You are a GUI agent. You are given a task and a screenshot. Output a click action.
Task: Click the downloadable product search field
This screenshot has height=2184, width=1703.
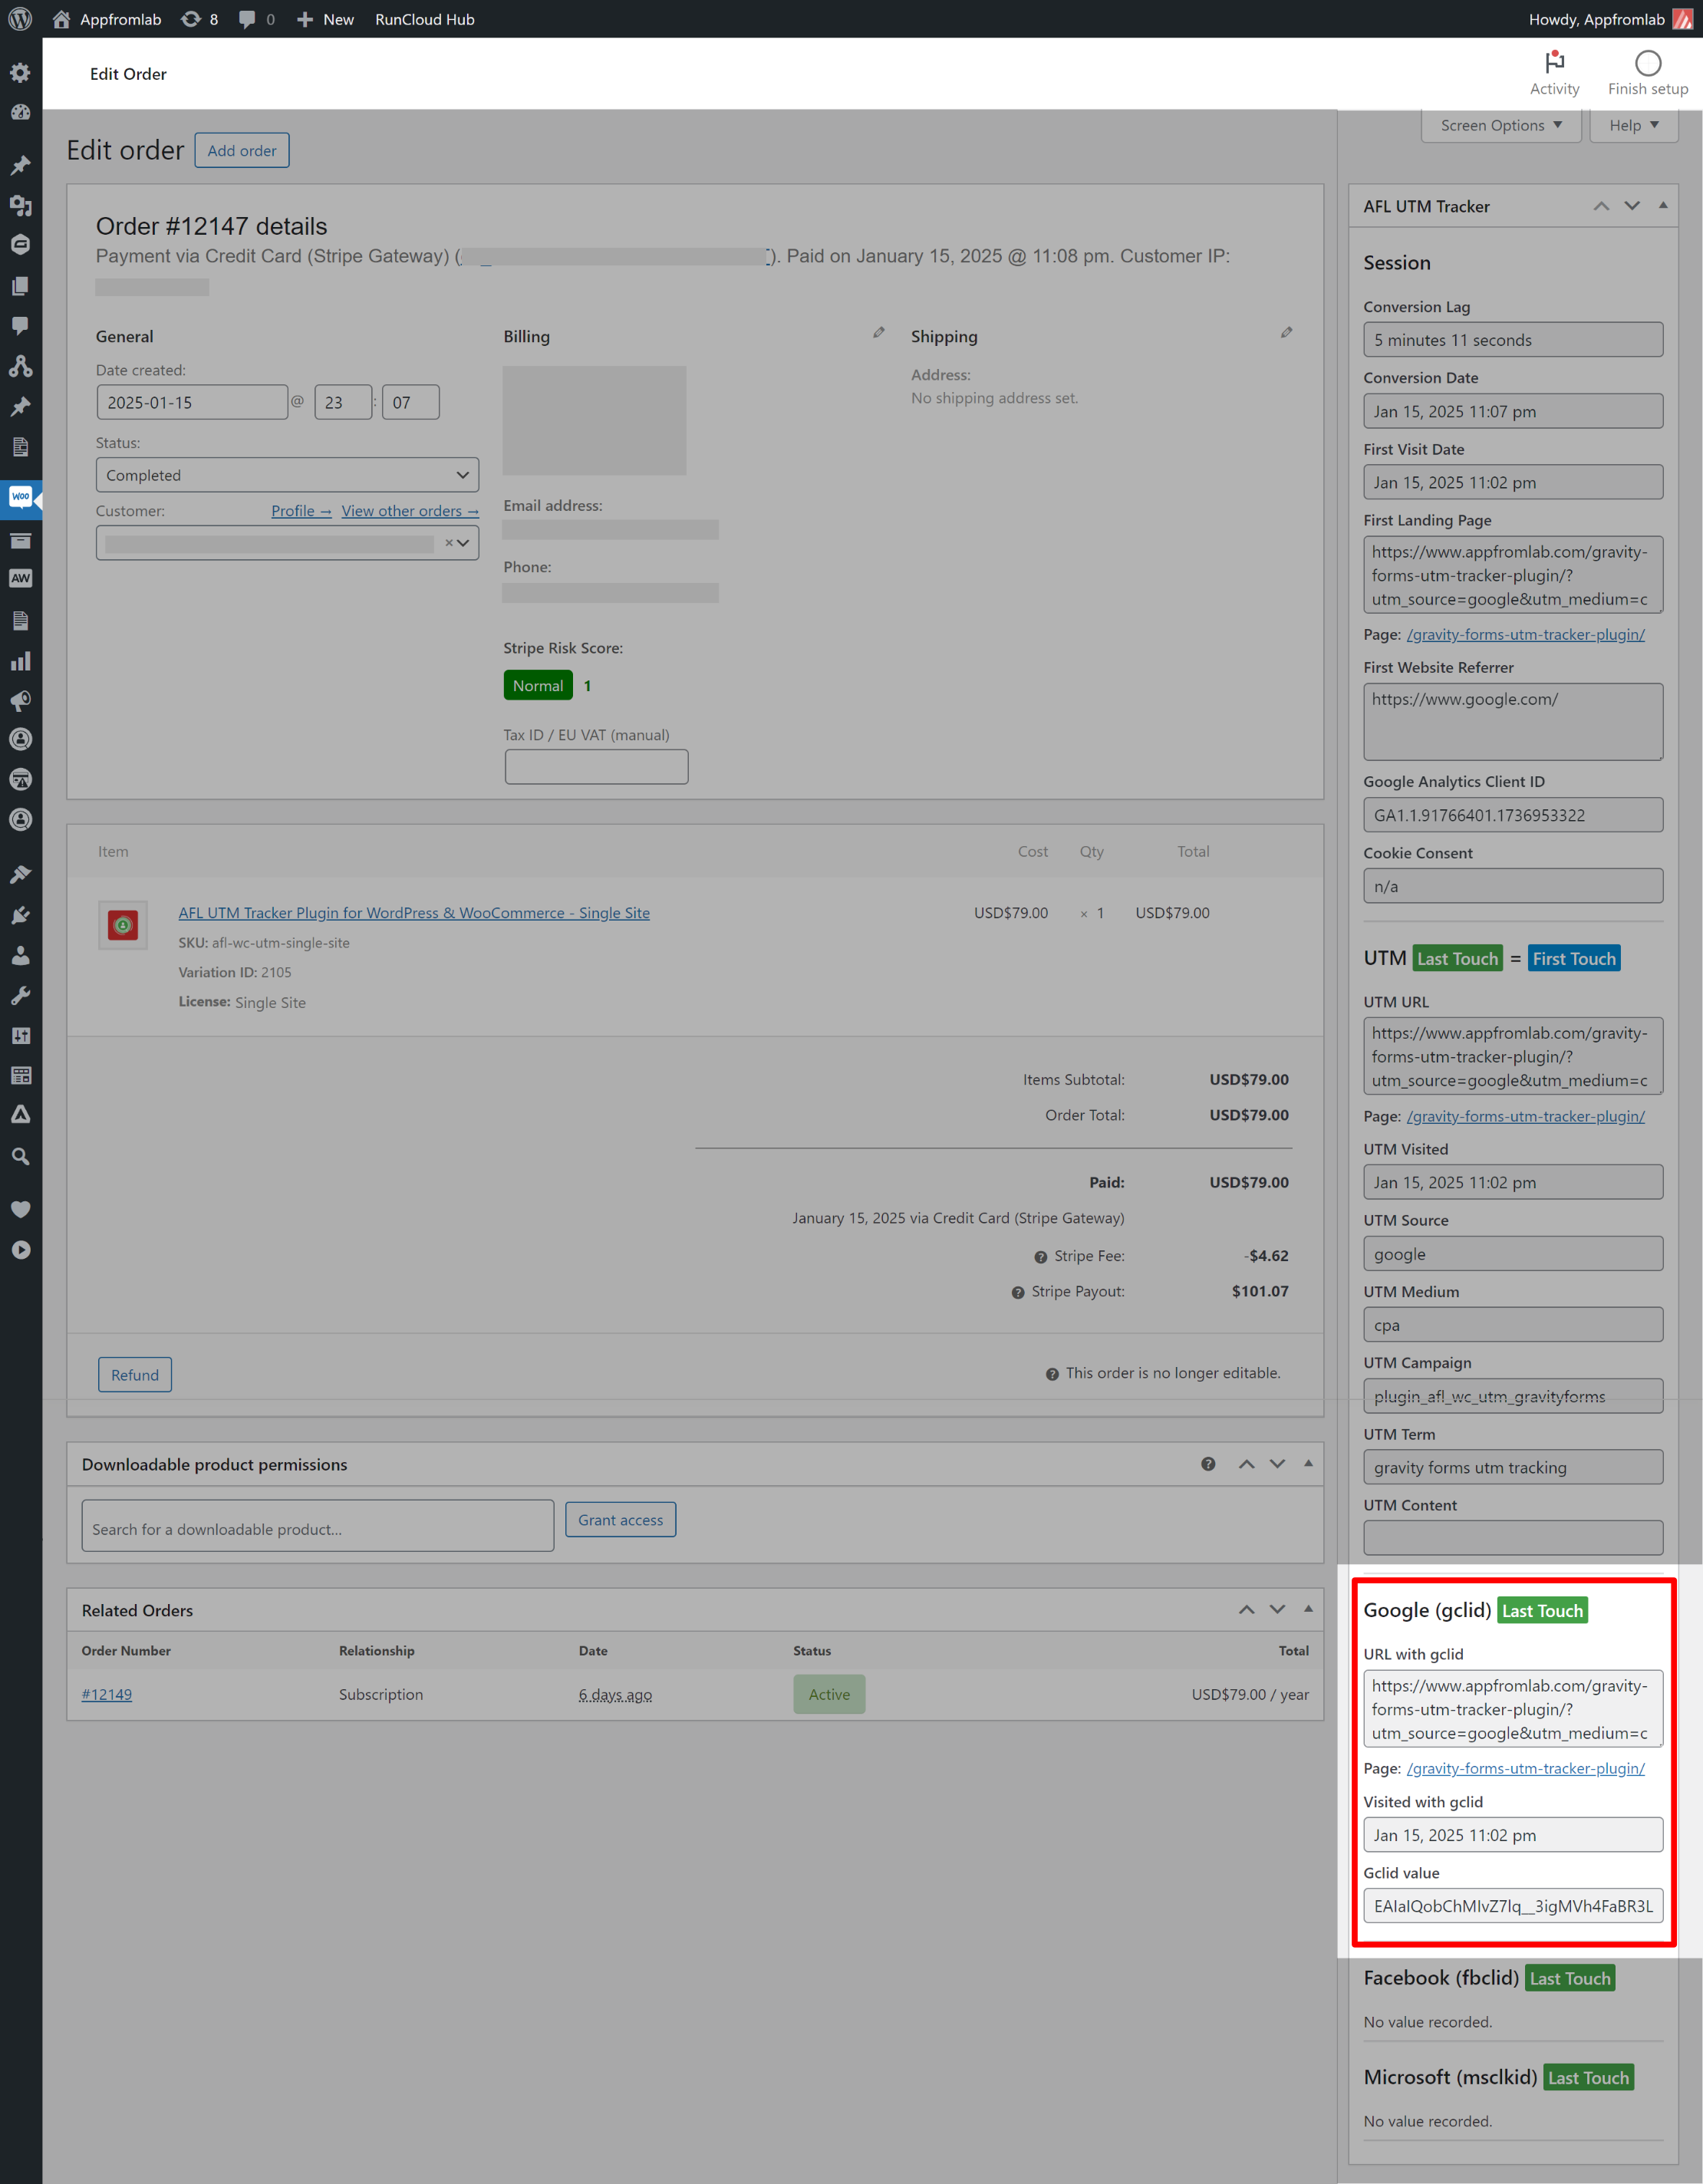click(317, 1526)
